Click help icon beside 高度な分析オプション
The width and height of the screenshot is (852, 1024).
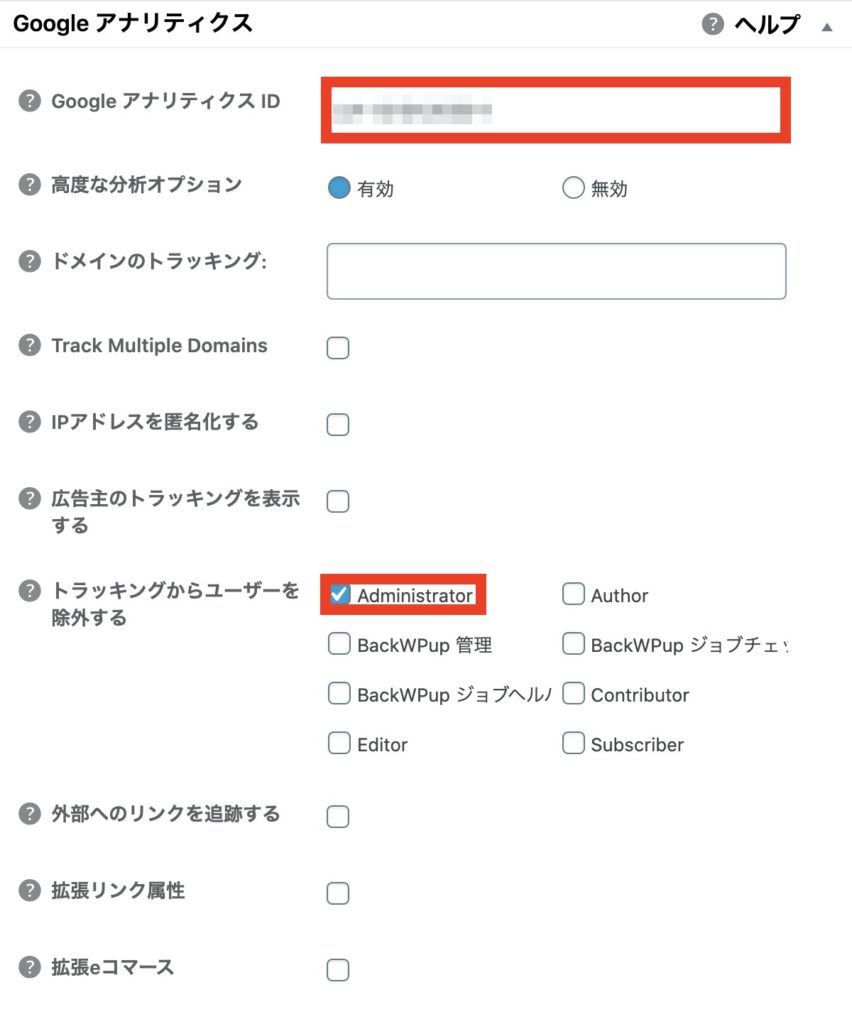(x=29, y=185)
